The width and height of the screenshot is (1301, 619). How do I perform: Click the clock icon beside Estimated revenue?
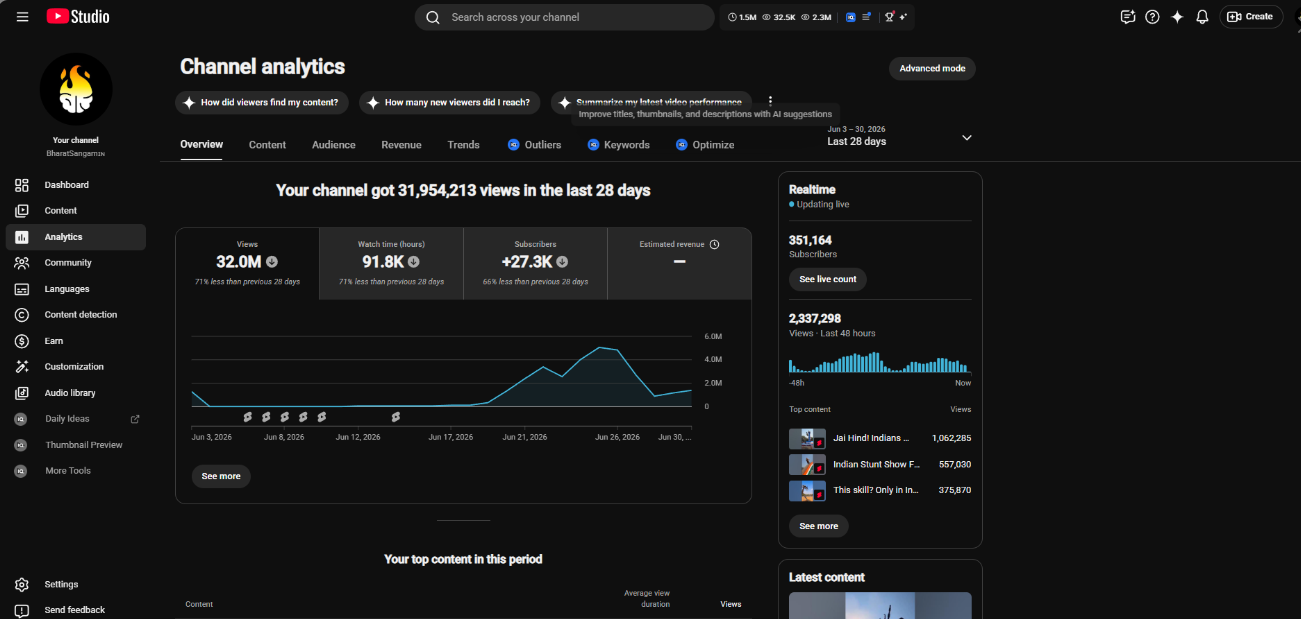coord(714,244)
